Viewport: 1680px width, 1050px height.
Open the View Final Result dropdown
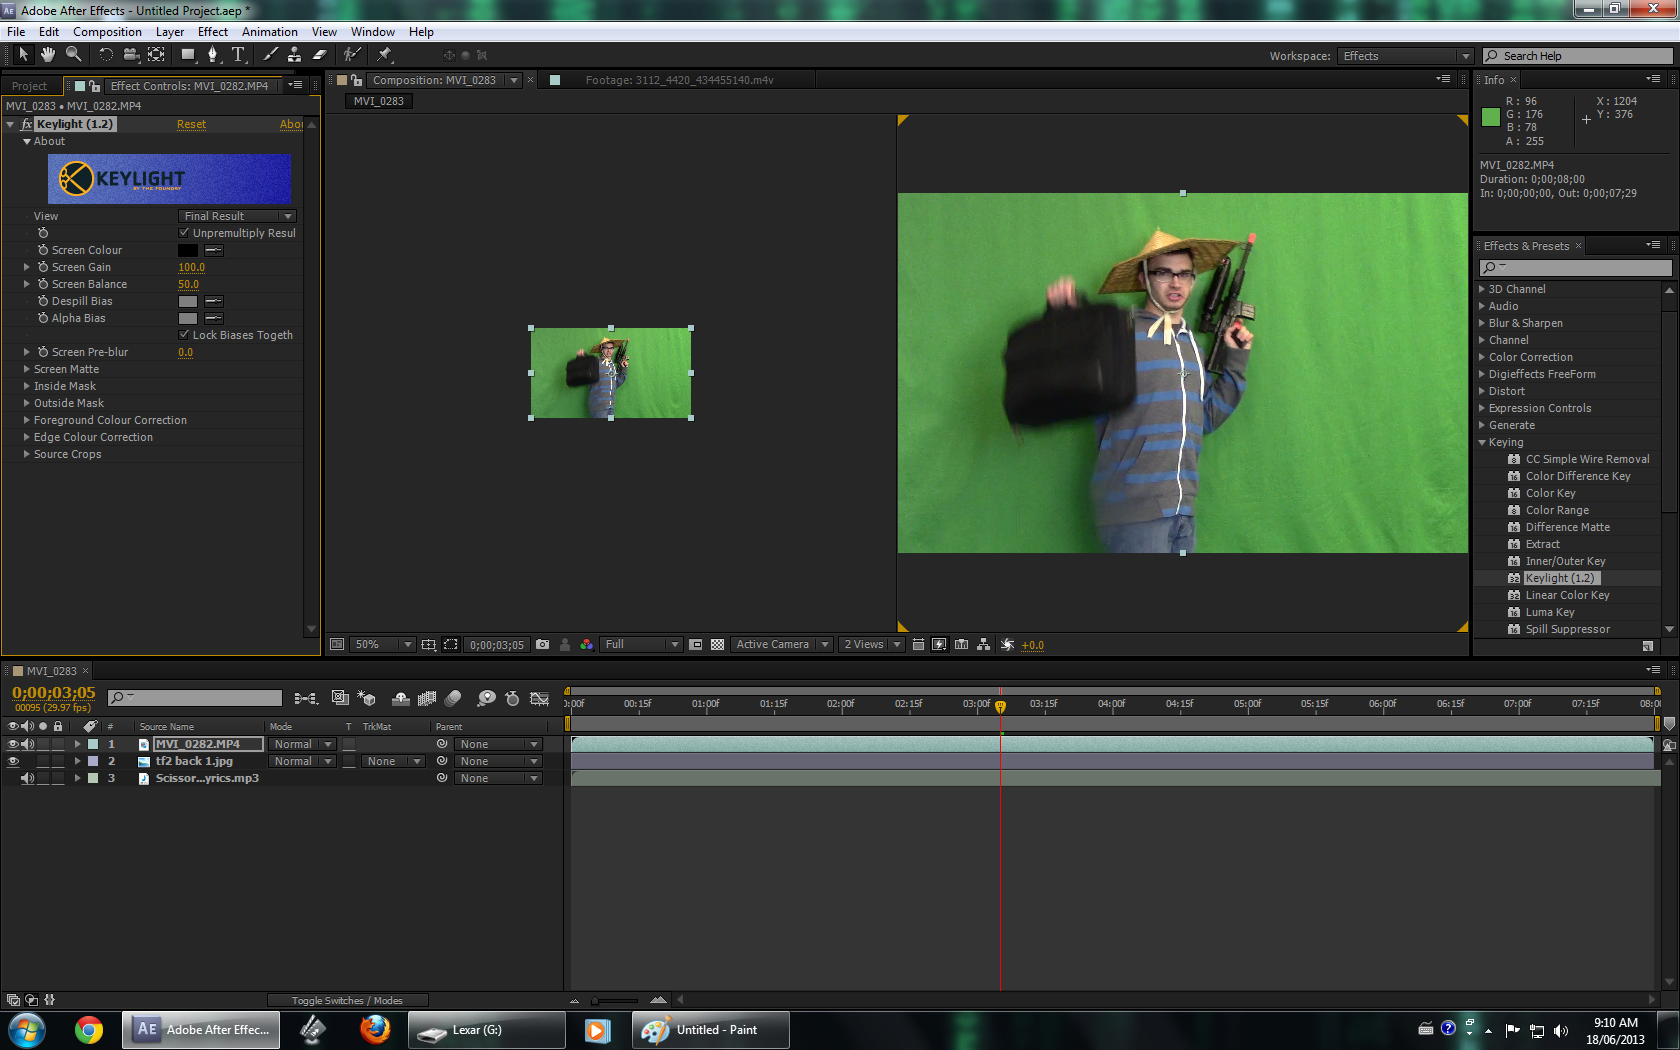click(x=237, y=216)
